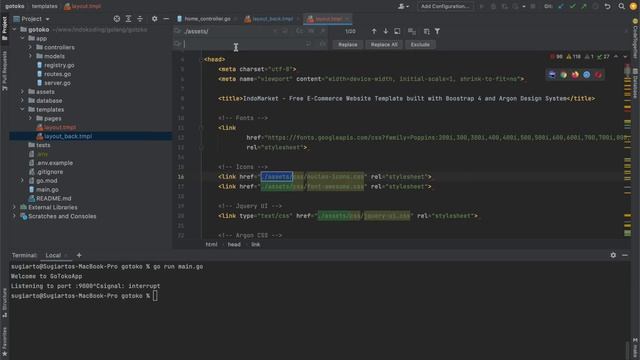Open in Safari browser icon in editor
The width and height of the screenshot is (640, 360).
click(587, 75)
